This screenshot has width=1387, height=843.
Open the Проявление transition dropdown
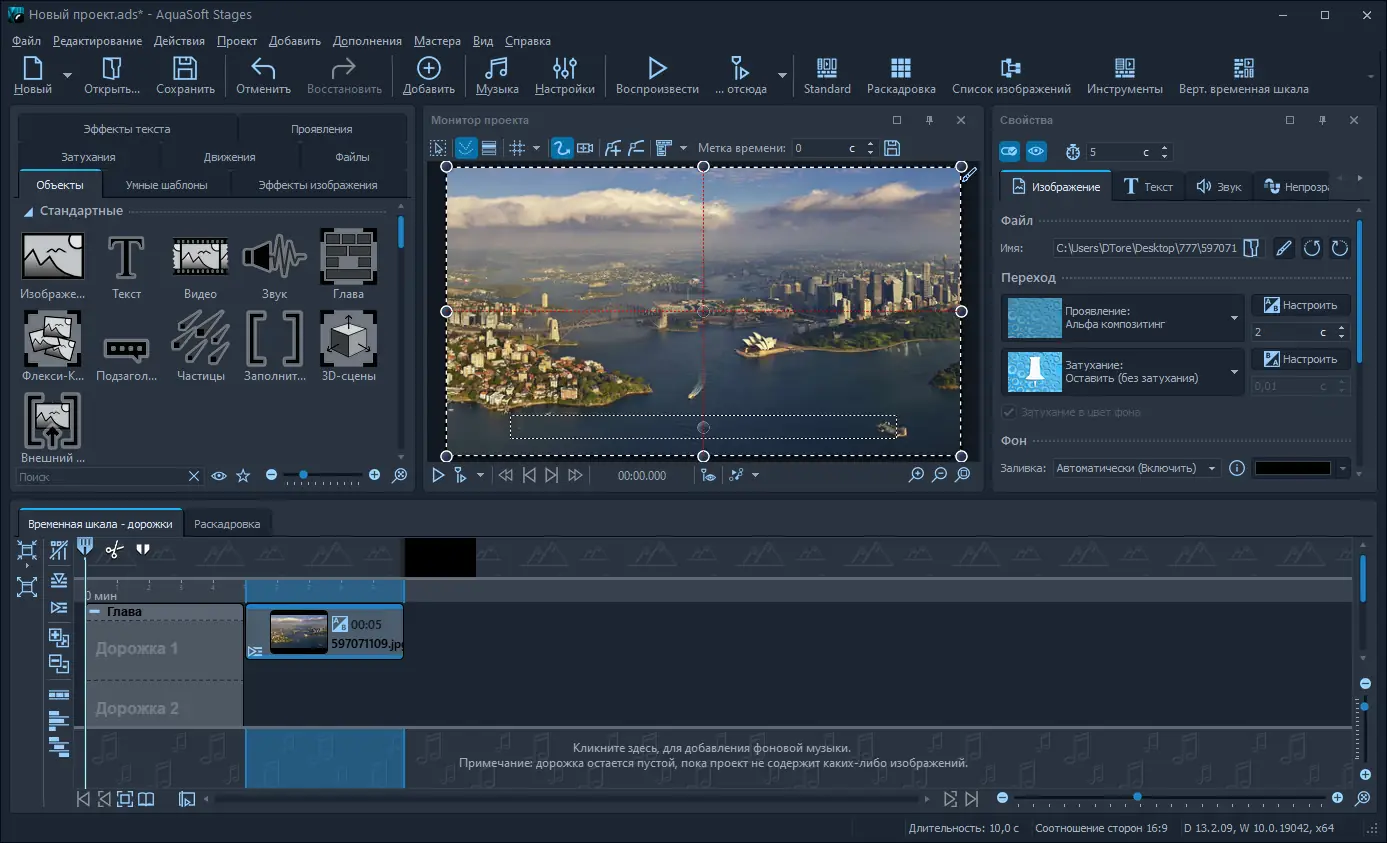coord(1233,318)
